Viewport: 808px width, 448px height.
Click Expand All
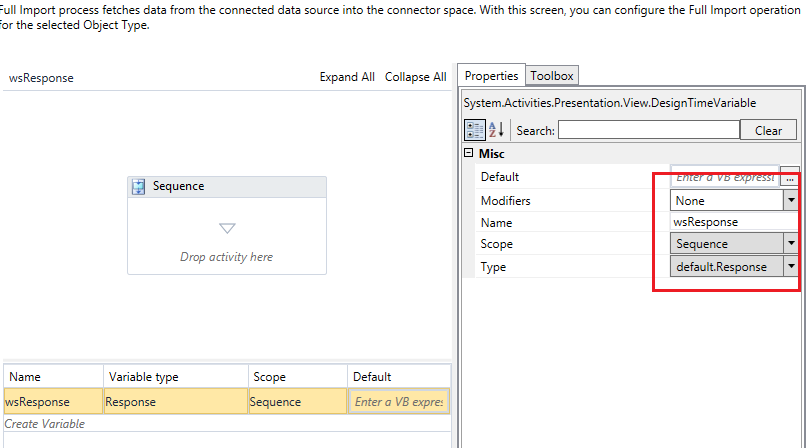[x=347, y=77]
